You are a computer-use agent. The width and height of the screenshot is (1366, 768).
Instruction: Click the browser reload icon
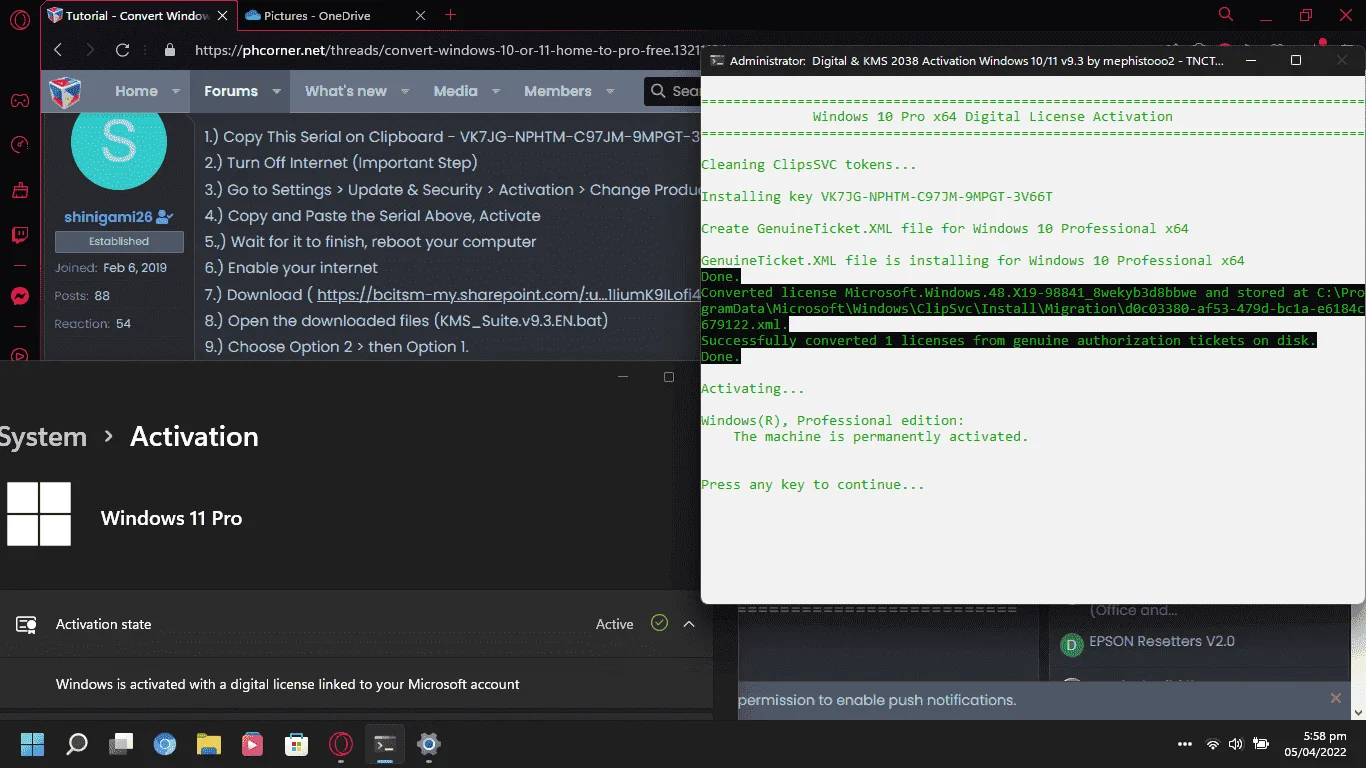pyautogui.click(x=122, y=50)
